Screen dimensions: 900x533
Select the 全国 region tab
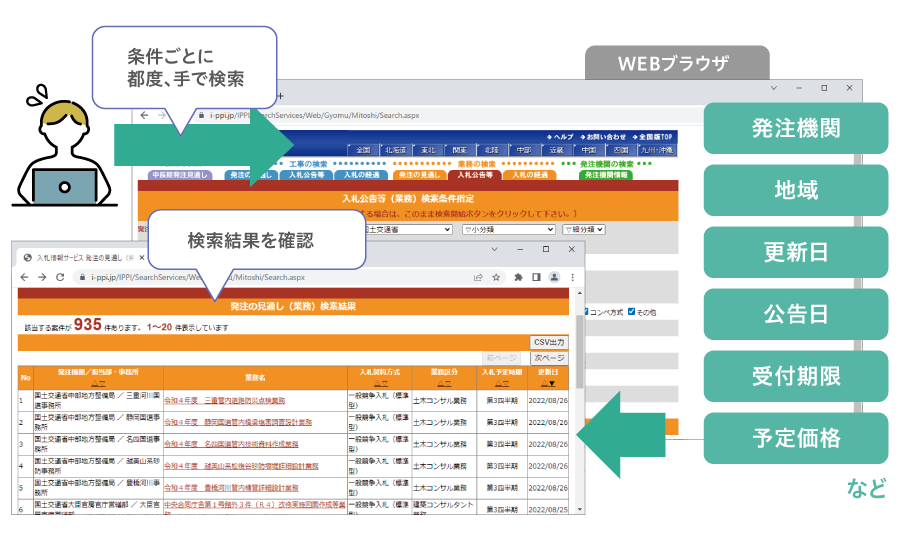tap(363, 150)
